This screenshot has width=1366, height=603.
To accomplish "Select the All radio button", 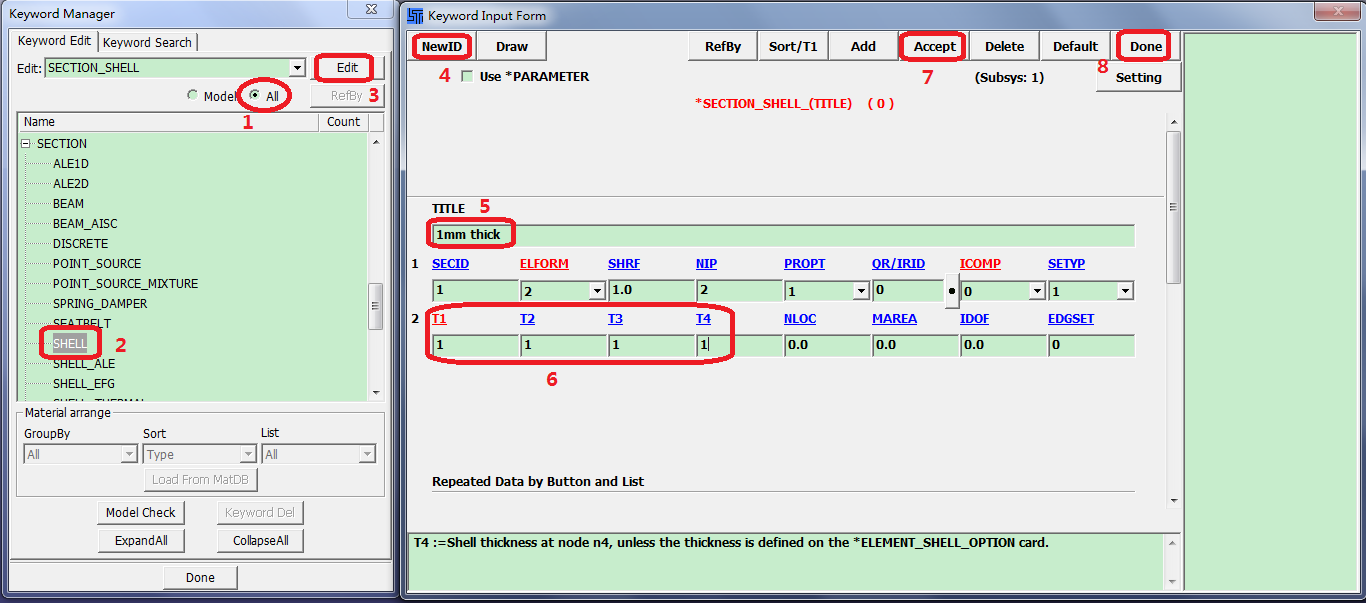I will [255, 96].
